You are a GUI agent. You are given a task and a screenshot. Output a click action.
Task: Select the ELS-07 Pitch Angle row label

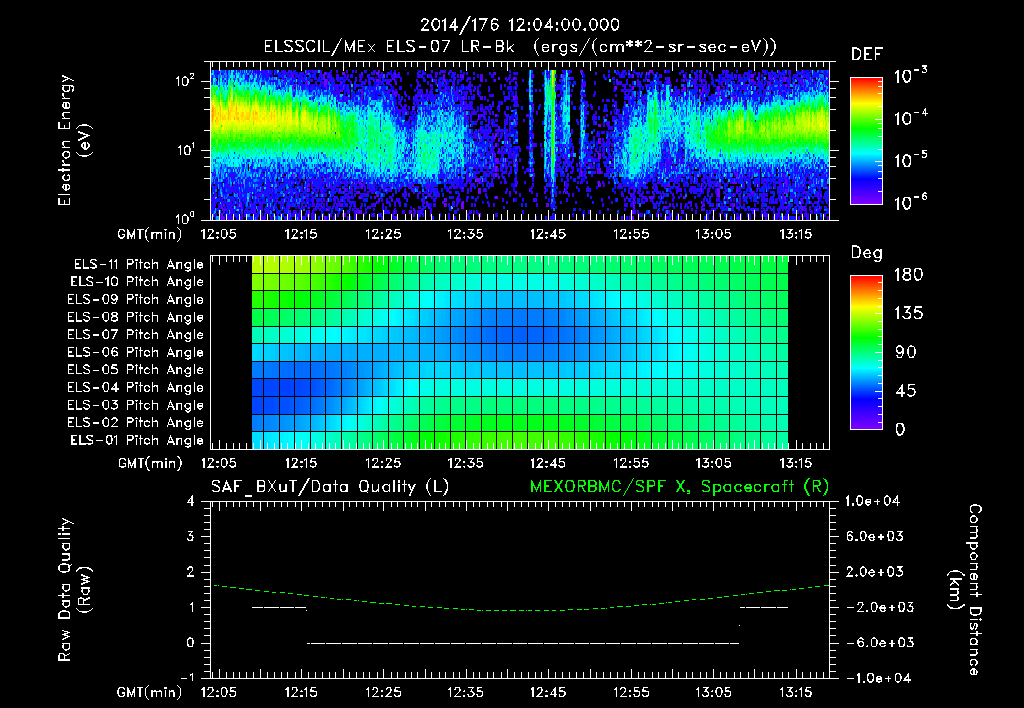(136, 334)
